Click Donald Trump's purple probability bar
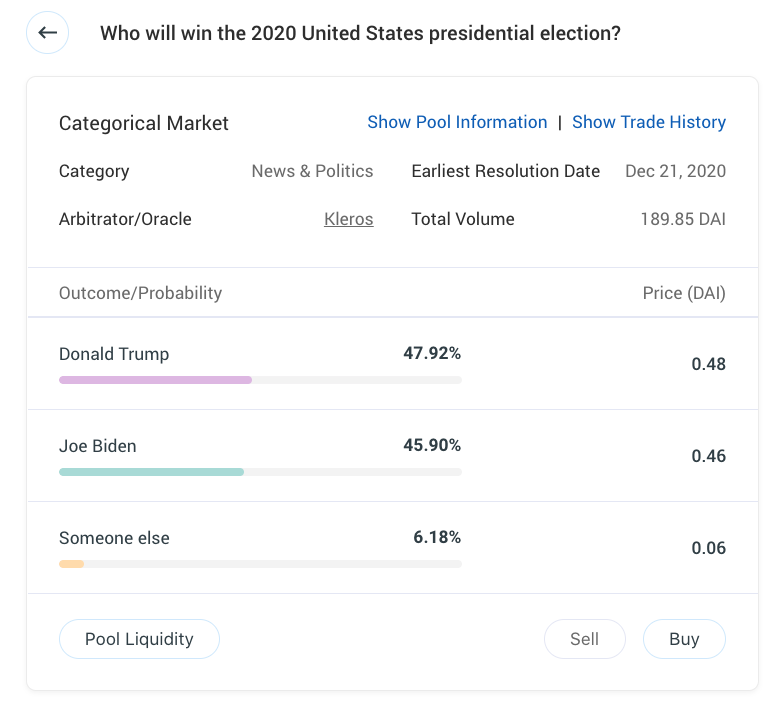This screenshot has width=784, height=722. click(155, 380)
